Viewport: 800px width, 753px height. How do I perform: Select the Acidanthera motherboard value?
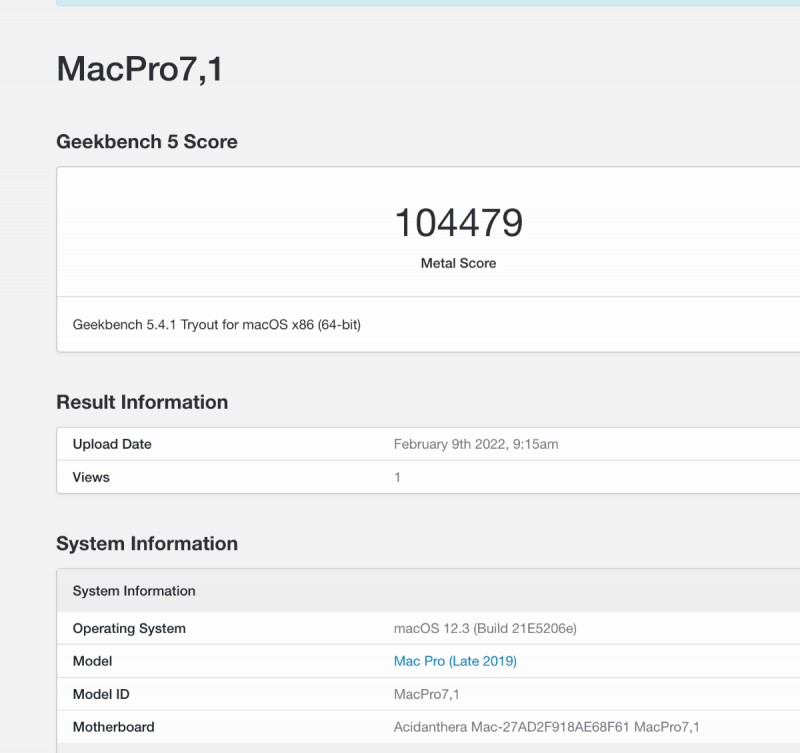(x=546, y=727)
